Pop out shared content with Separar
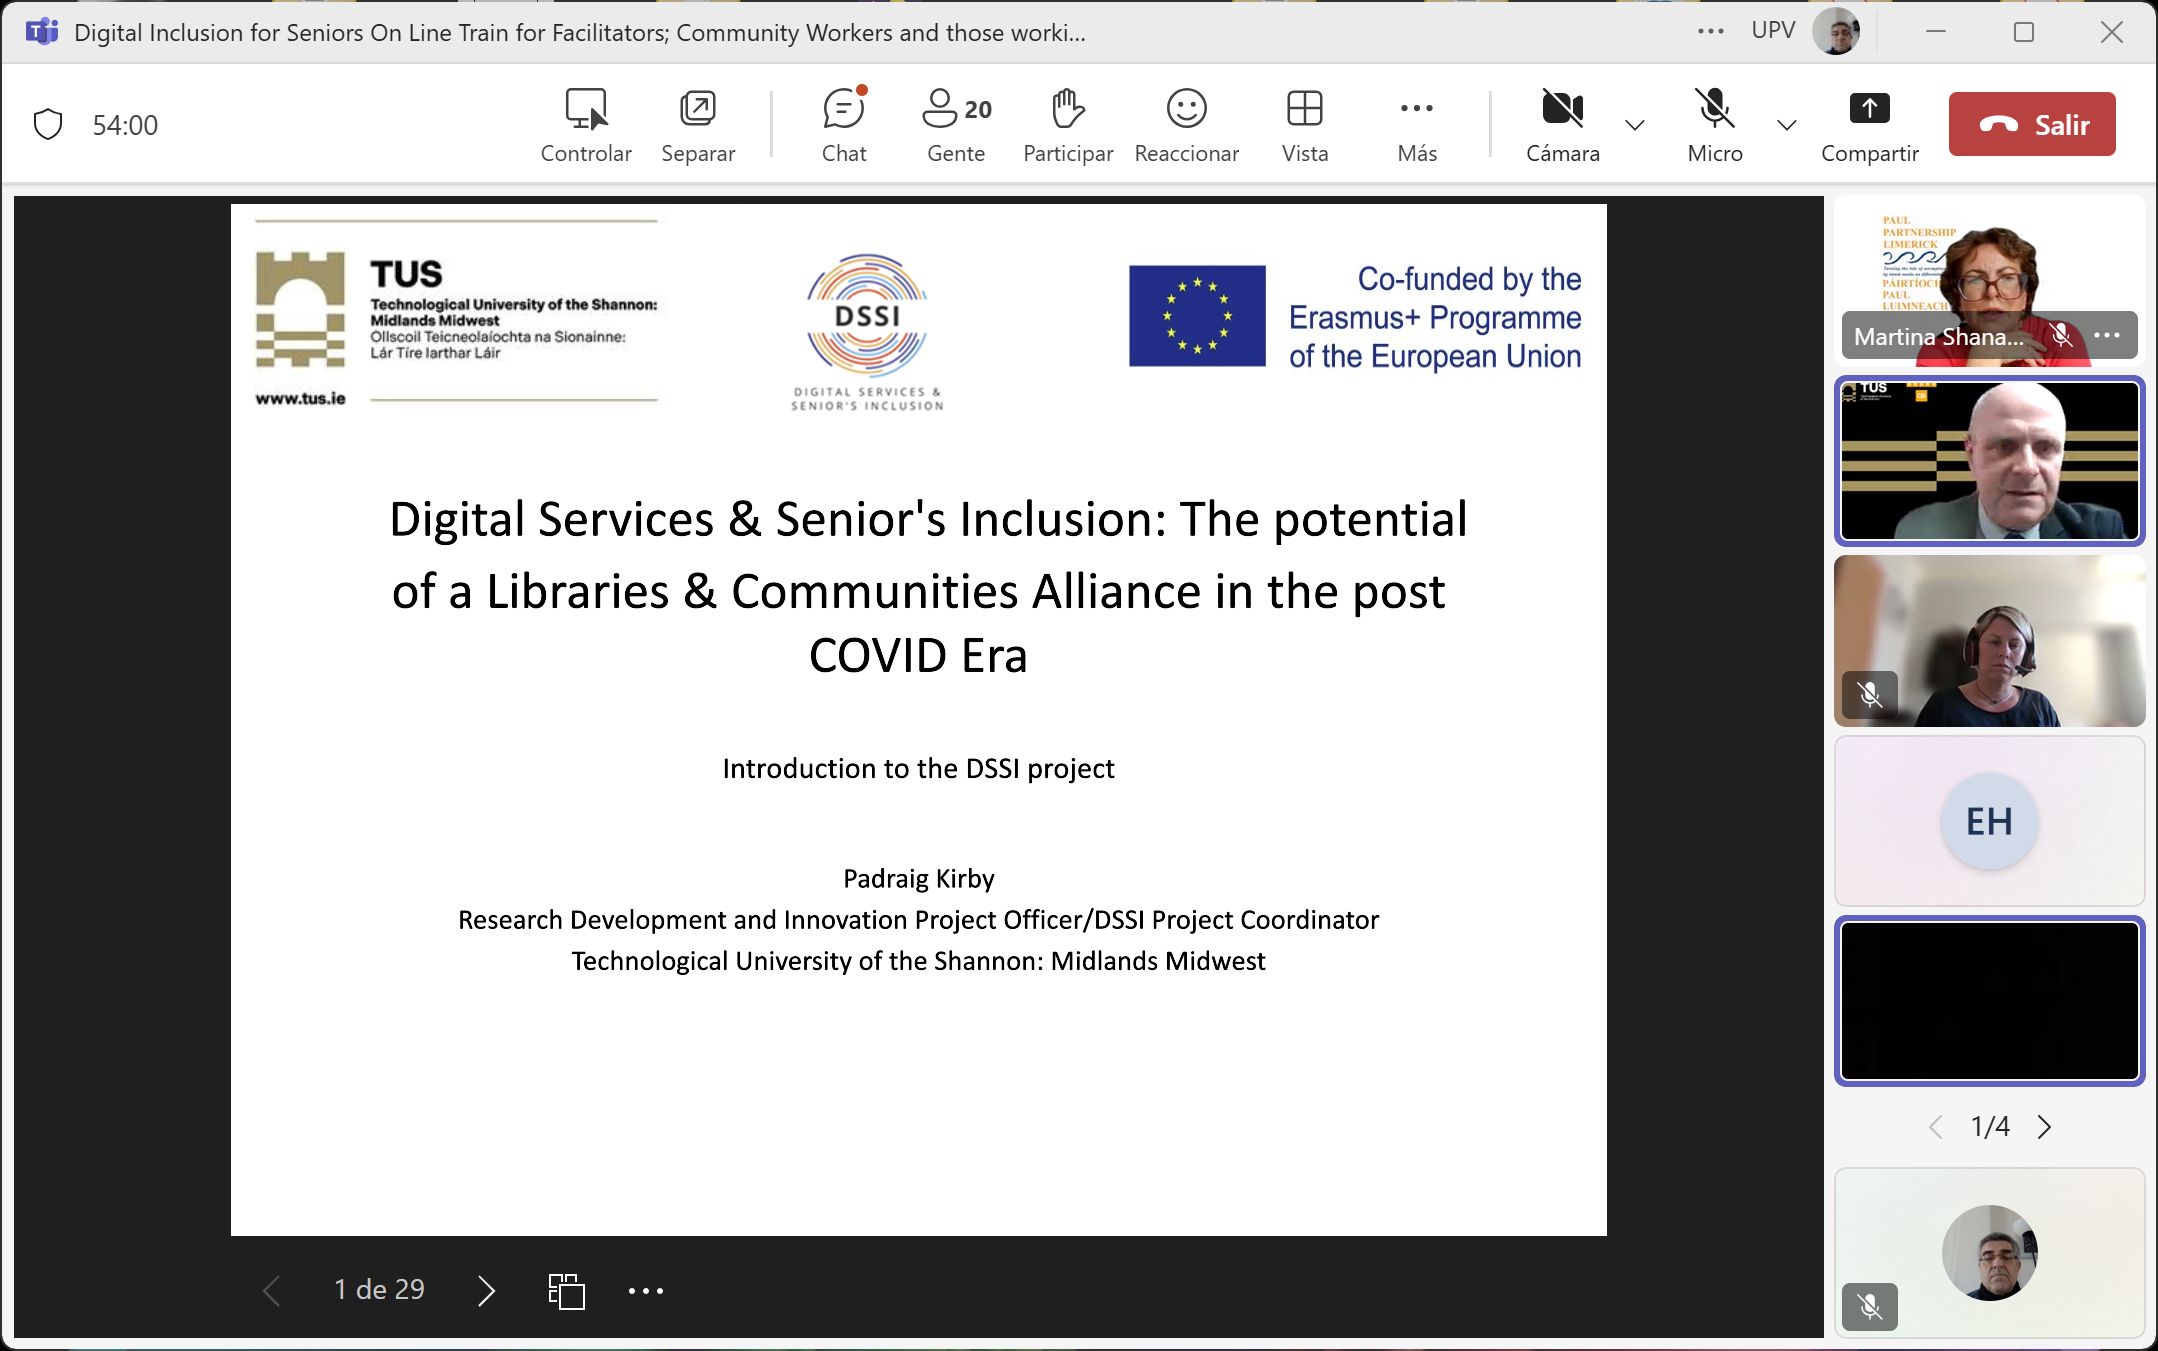 tap(698, 124)
